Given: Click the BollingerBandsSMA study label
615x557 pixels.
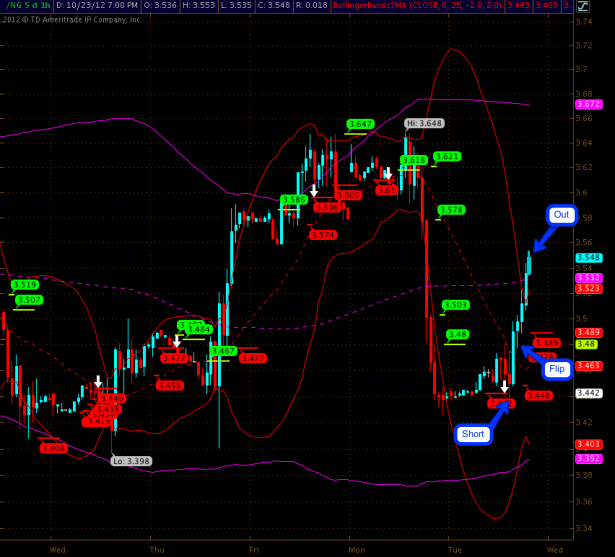Looking at the screenshot, I should coord(421,6).
